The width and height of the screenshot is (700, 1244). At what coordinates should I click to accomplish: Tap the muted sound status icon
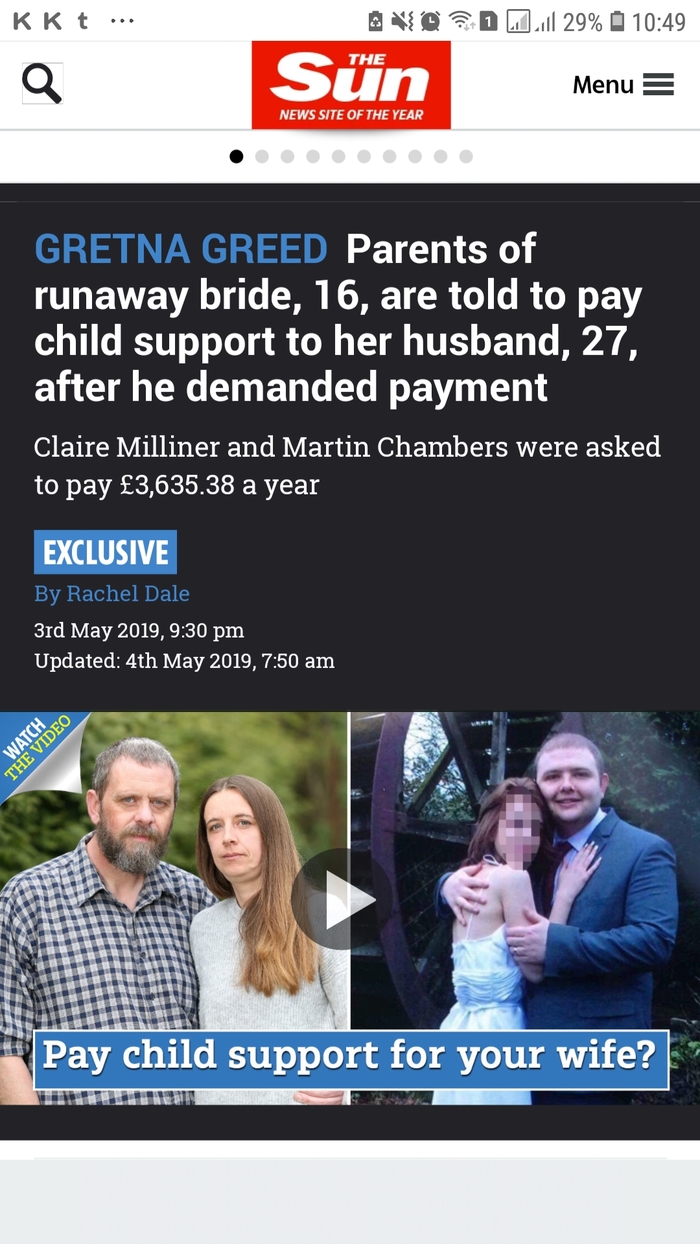[x=405, y=21]
